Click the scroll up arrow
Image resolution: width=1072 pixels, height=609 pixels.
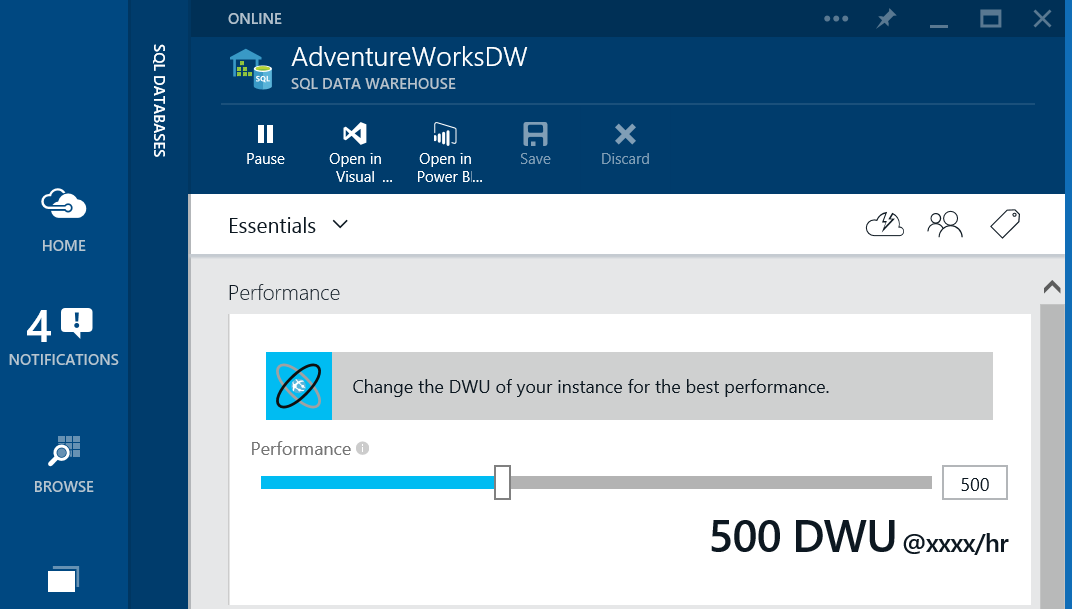pyautogui.click(x=1052, y=287)
